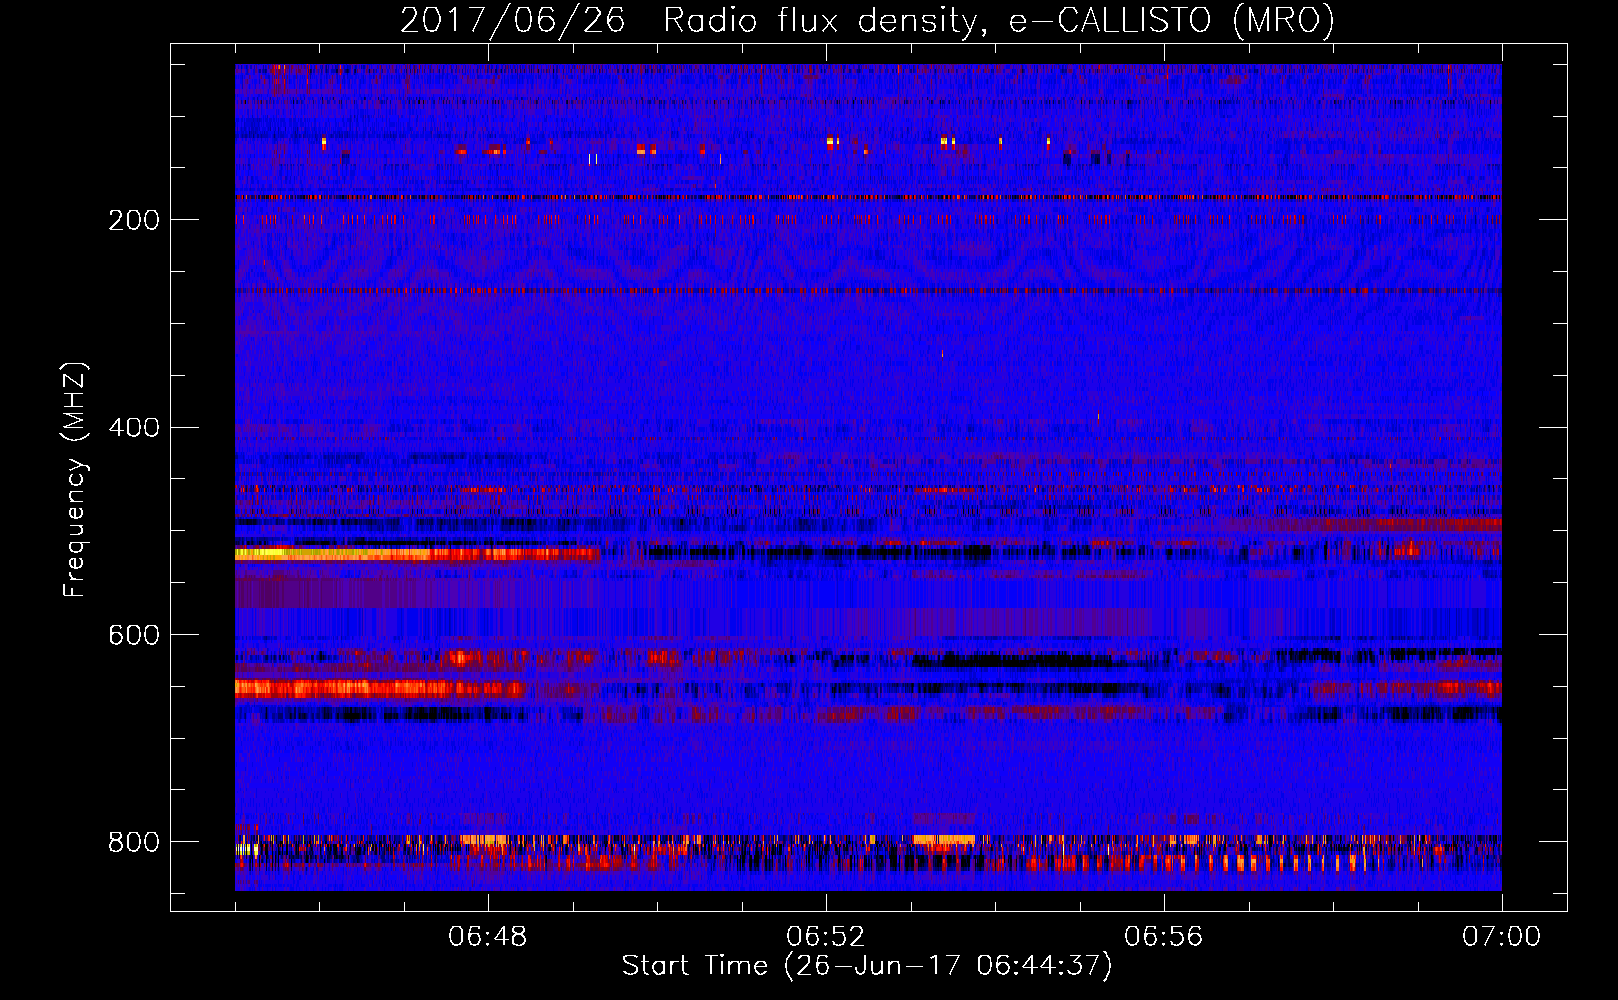Click the 'Start Time (26-Jun-17 06:44:37)' axis label

(x=867, y=966)
